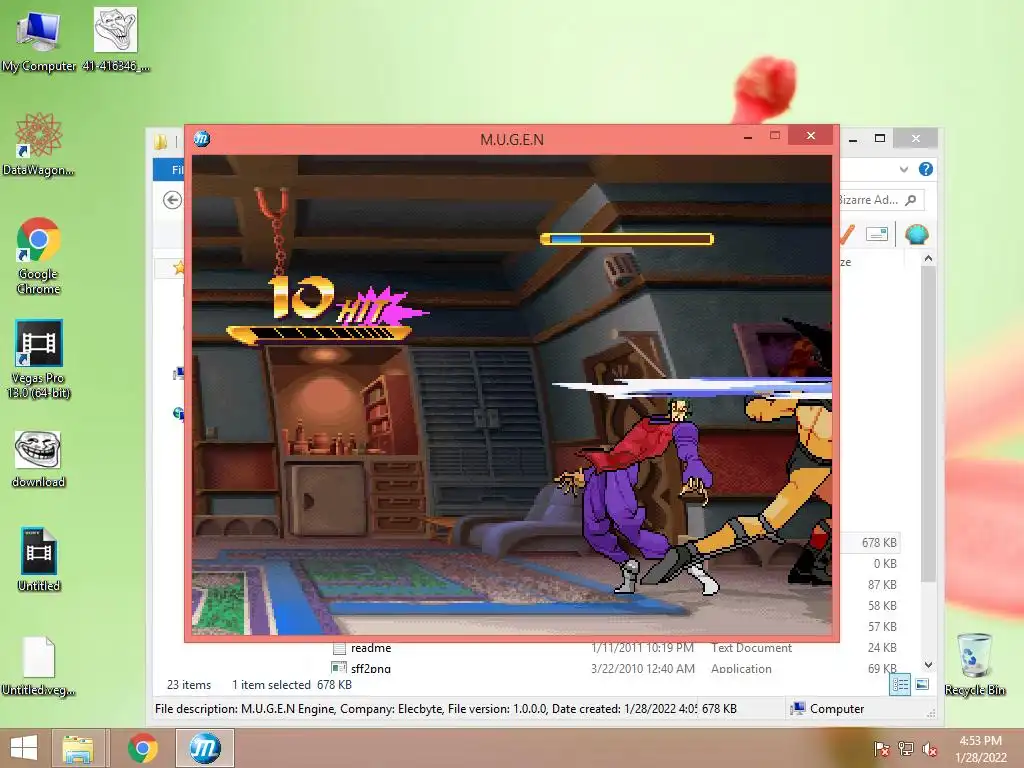
Task: Click the 57 KB size cell
Action: click(x=882, y=626)
